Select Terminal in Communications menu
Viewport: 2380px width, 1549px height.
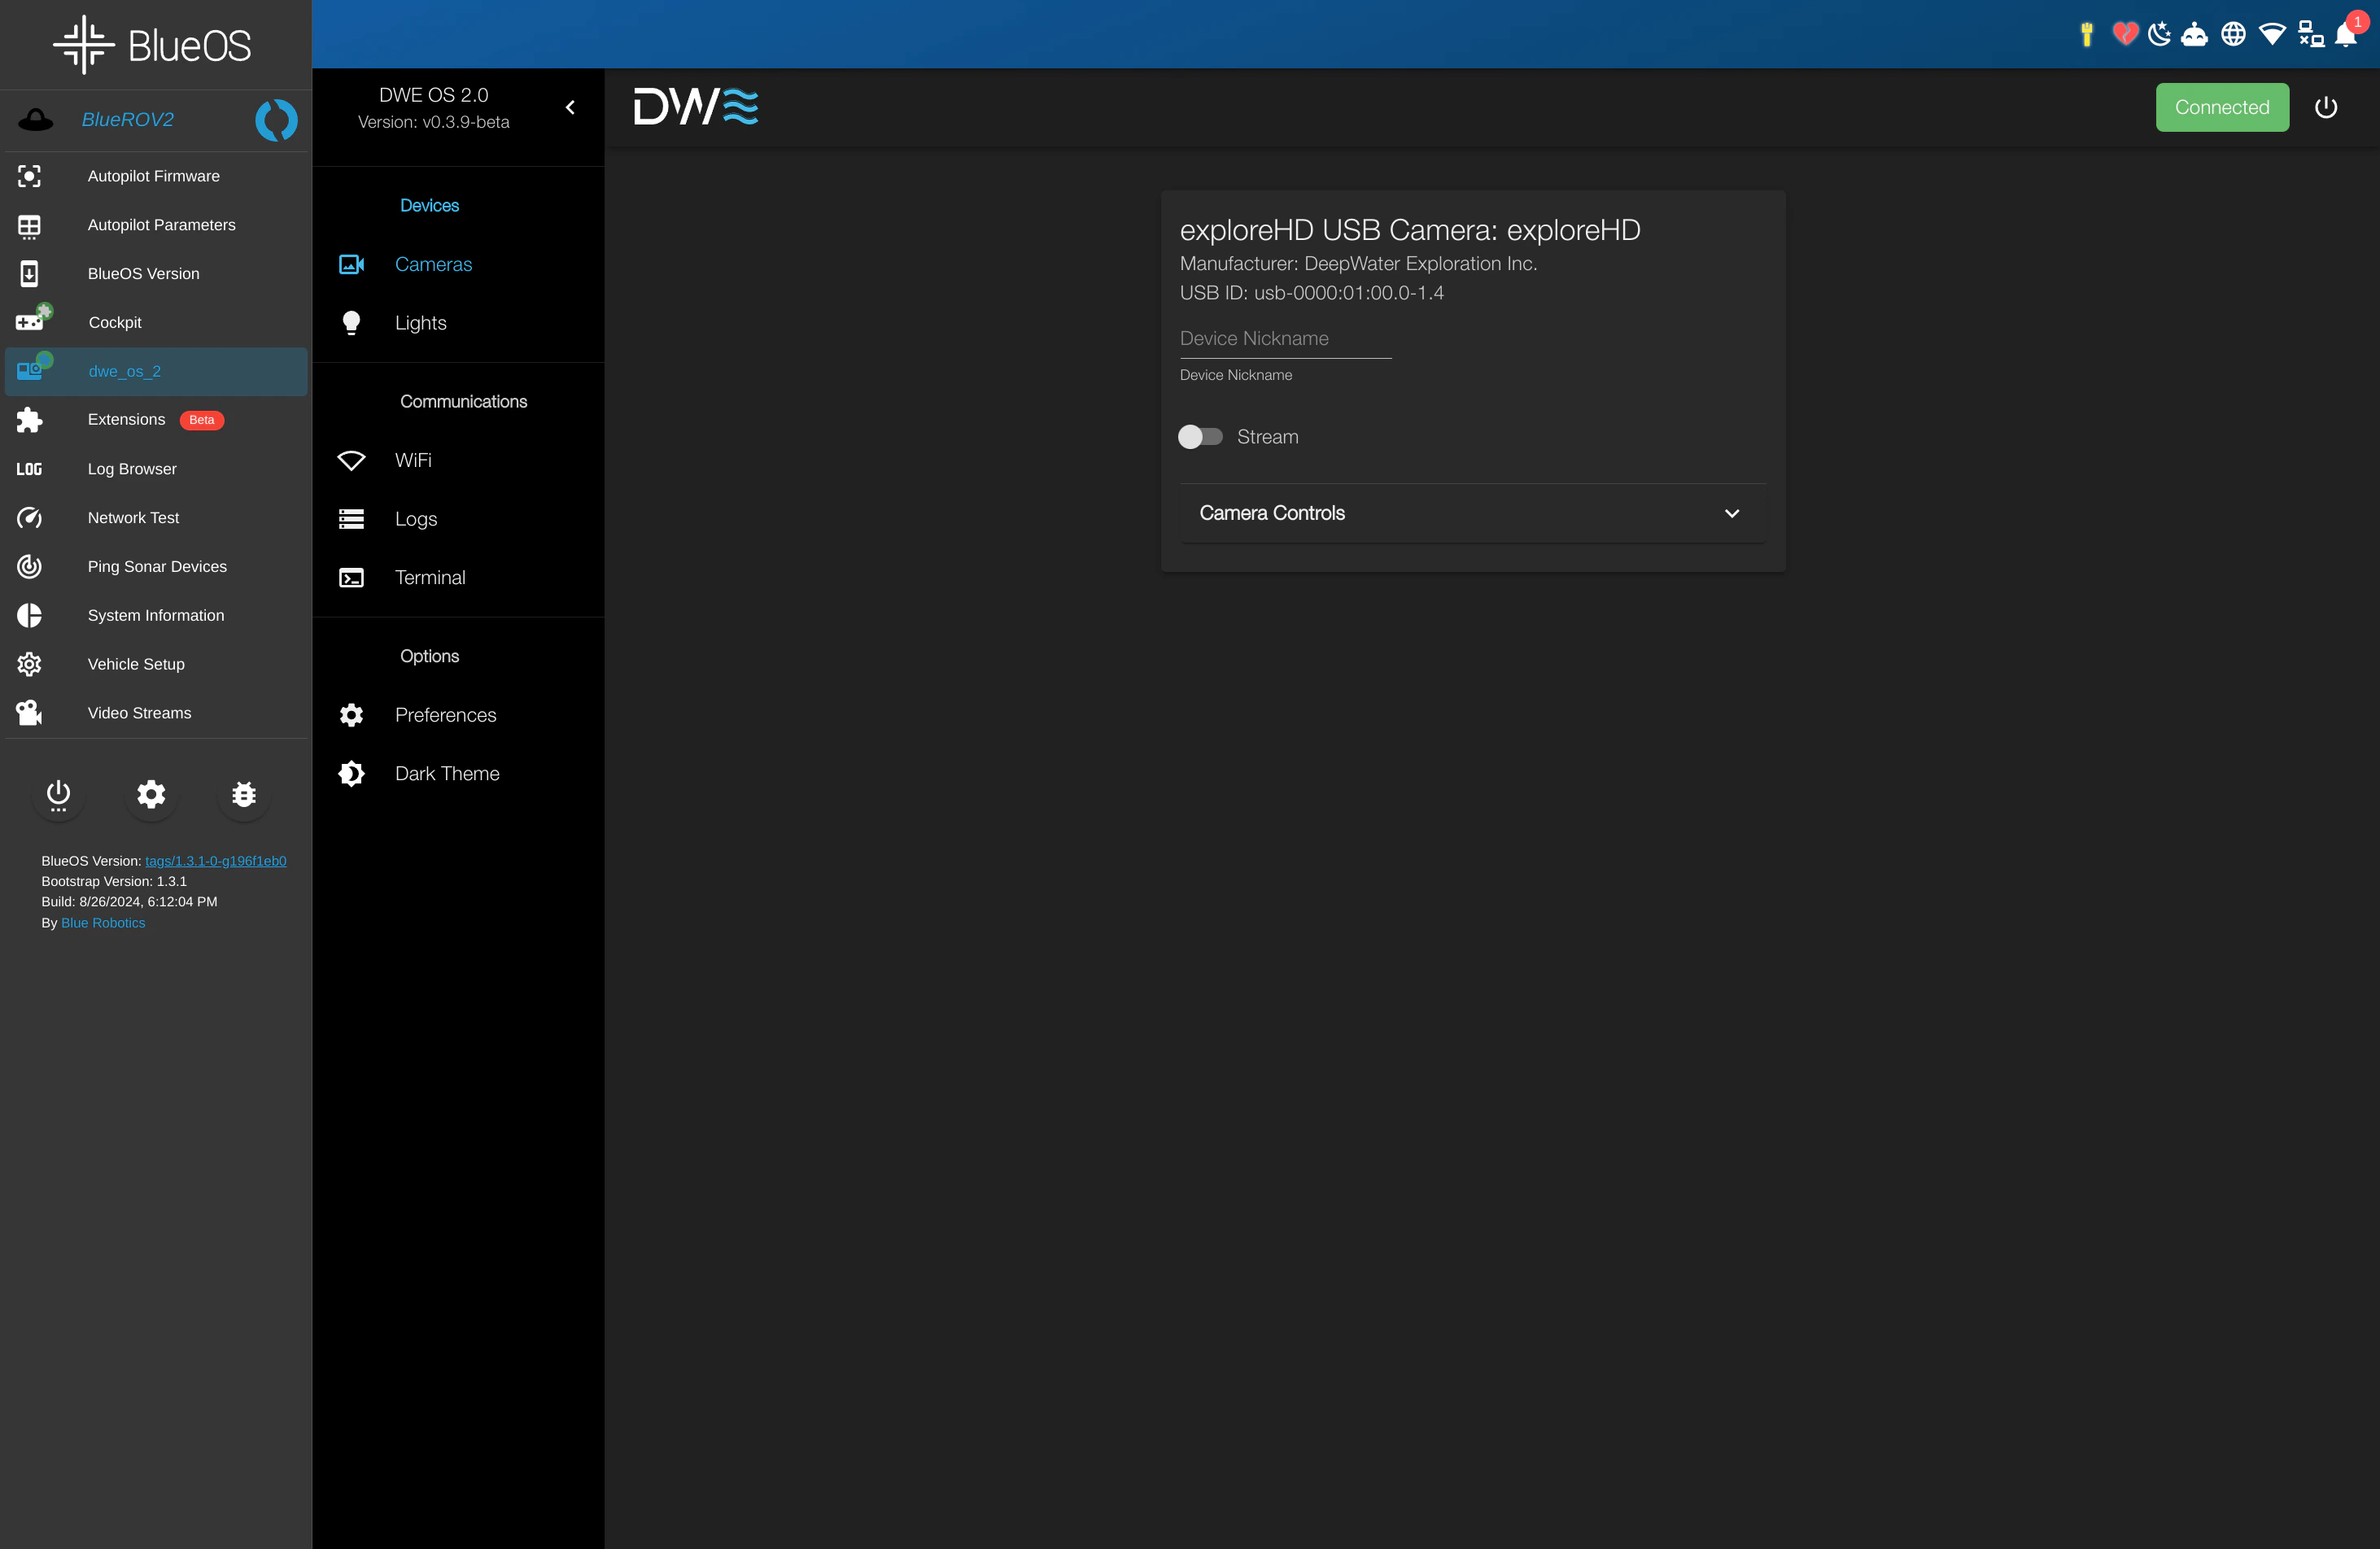[x=429, y=577]
